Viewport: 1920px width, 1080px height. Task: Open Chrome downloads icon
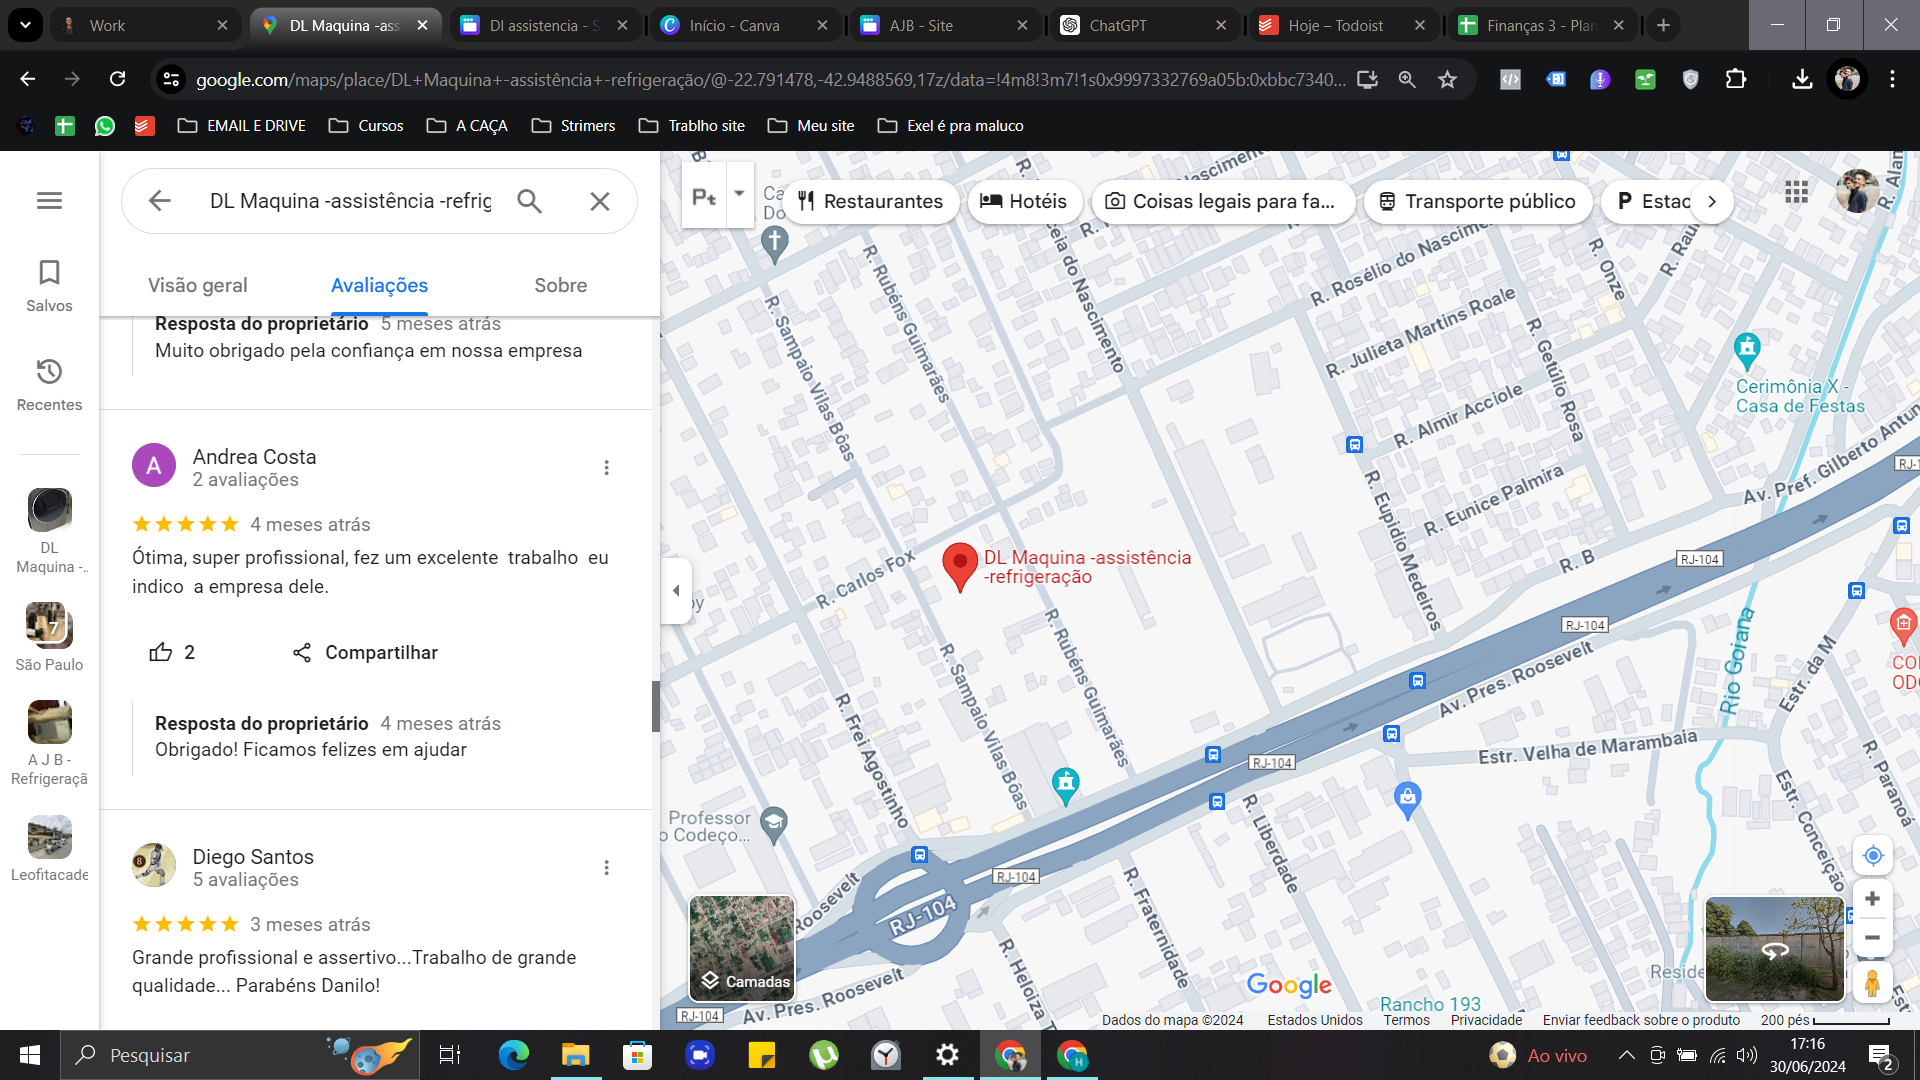1802,79
